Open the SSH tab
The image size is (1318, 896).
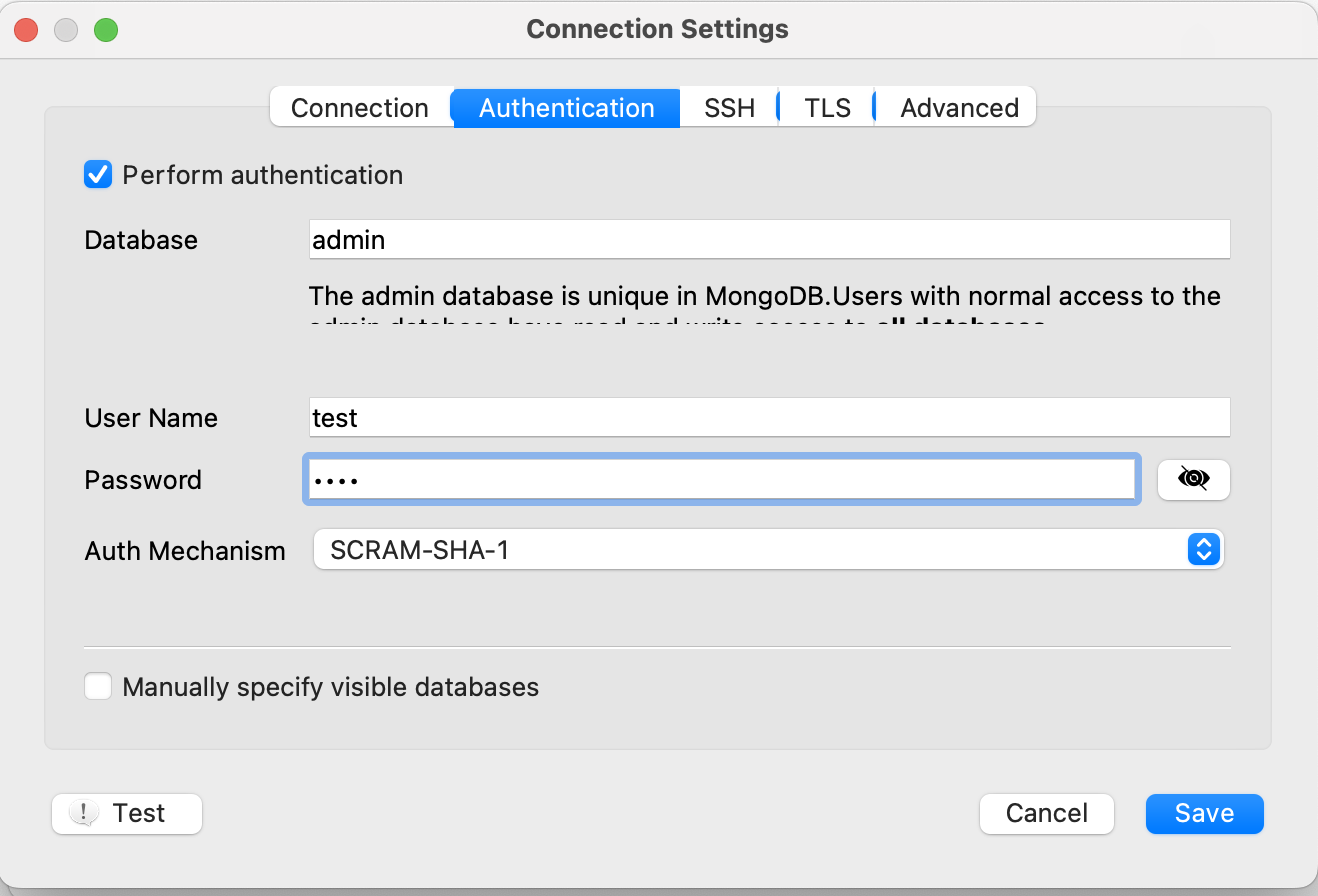(x=729, y=108)
